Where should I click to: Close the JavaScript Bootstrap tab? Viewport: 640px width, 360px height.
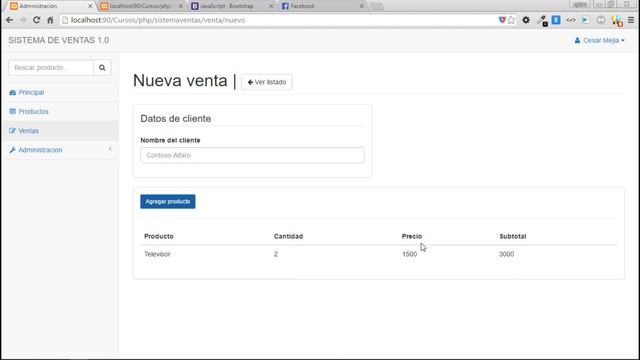[271, 6]
